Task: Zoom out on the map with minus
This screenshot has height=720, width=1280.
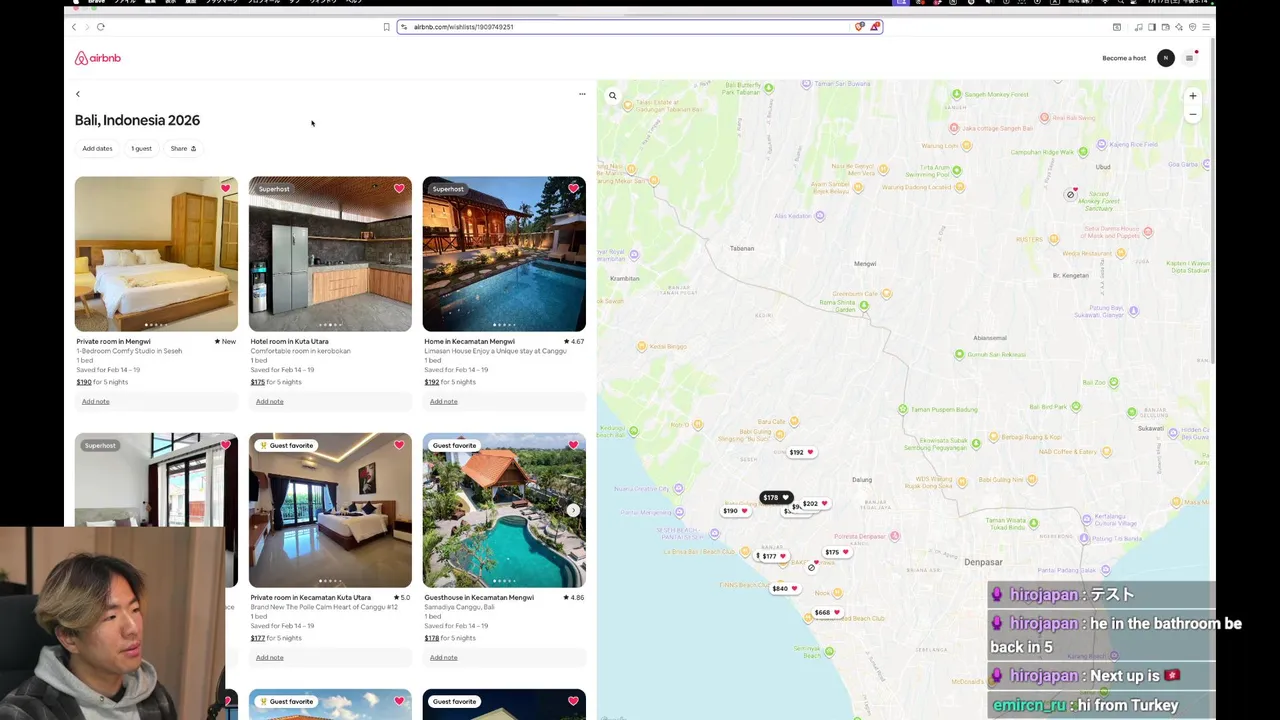Action: (1192, 114)
